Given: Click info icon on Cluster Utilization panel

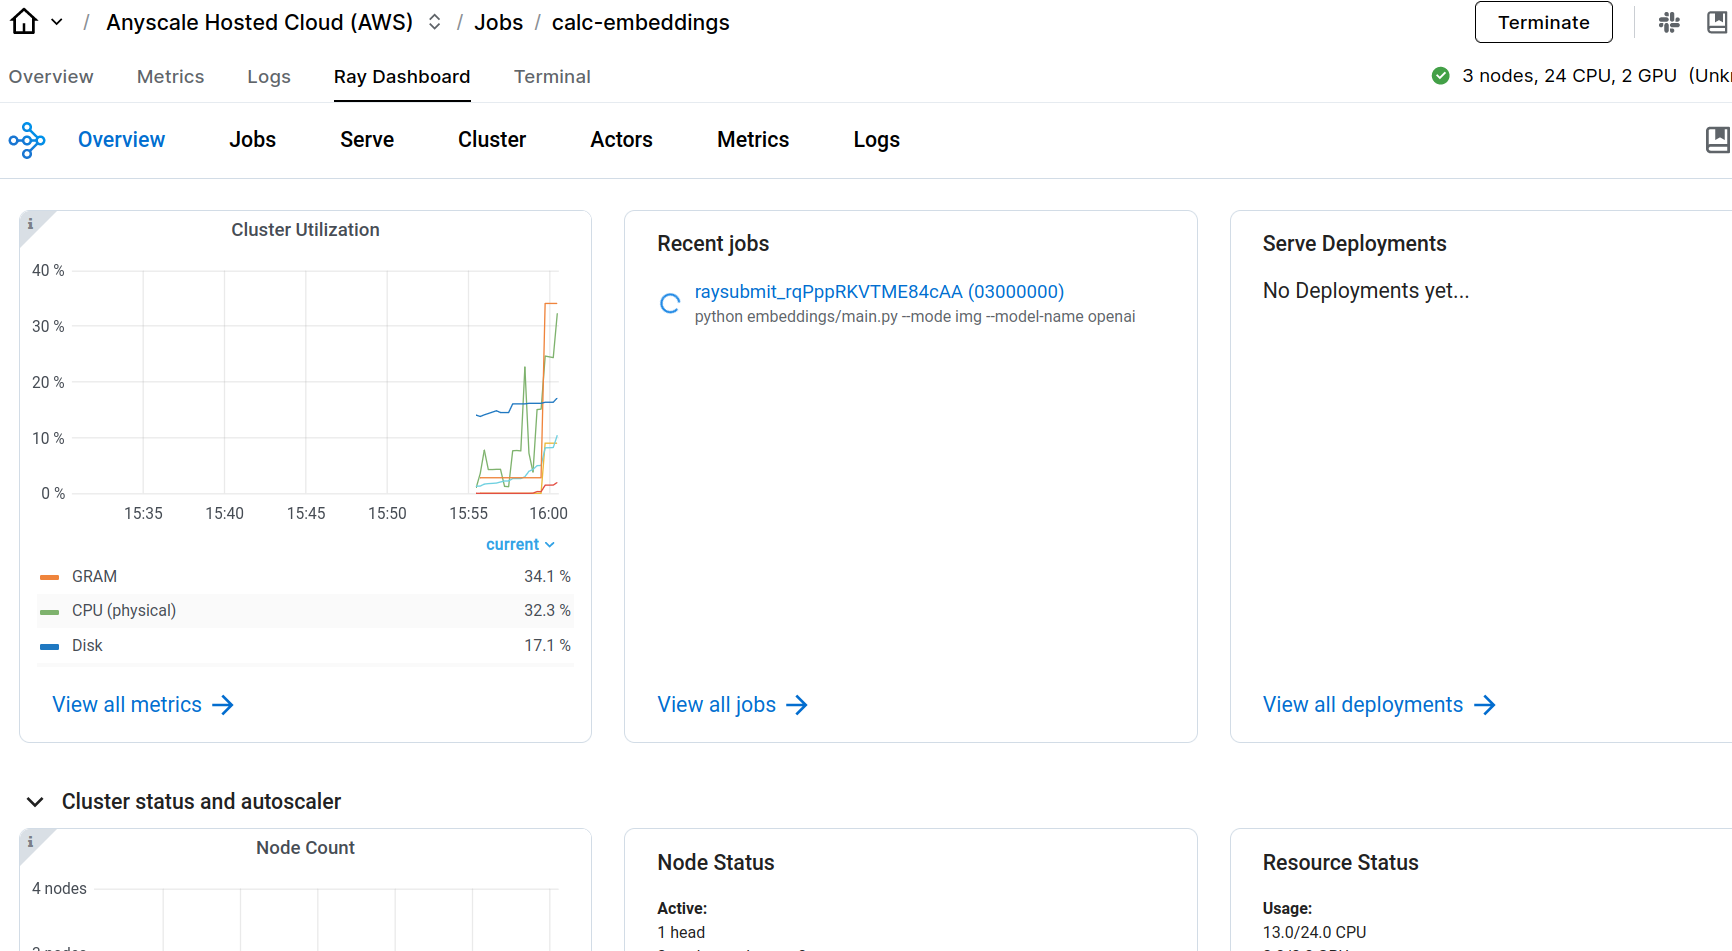Looking at the screenshot, I should point(31,224).
